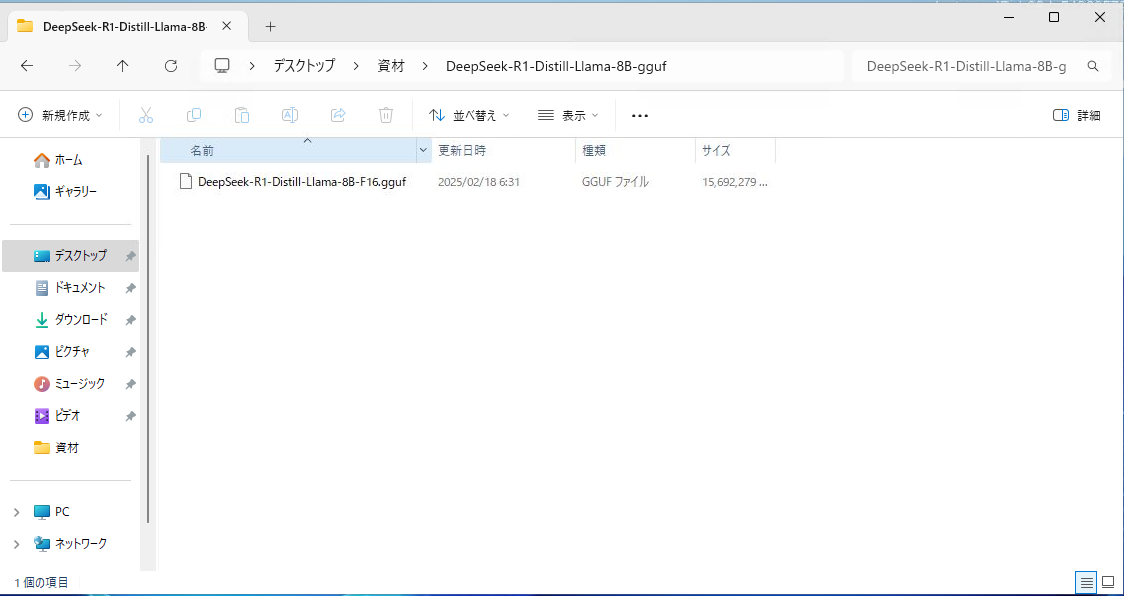Expand the PC tree node
1124x596 pixels.
[x=16, y=512]
